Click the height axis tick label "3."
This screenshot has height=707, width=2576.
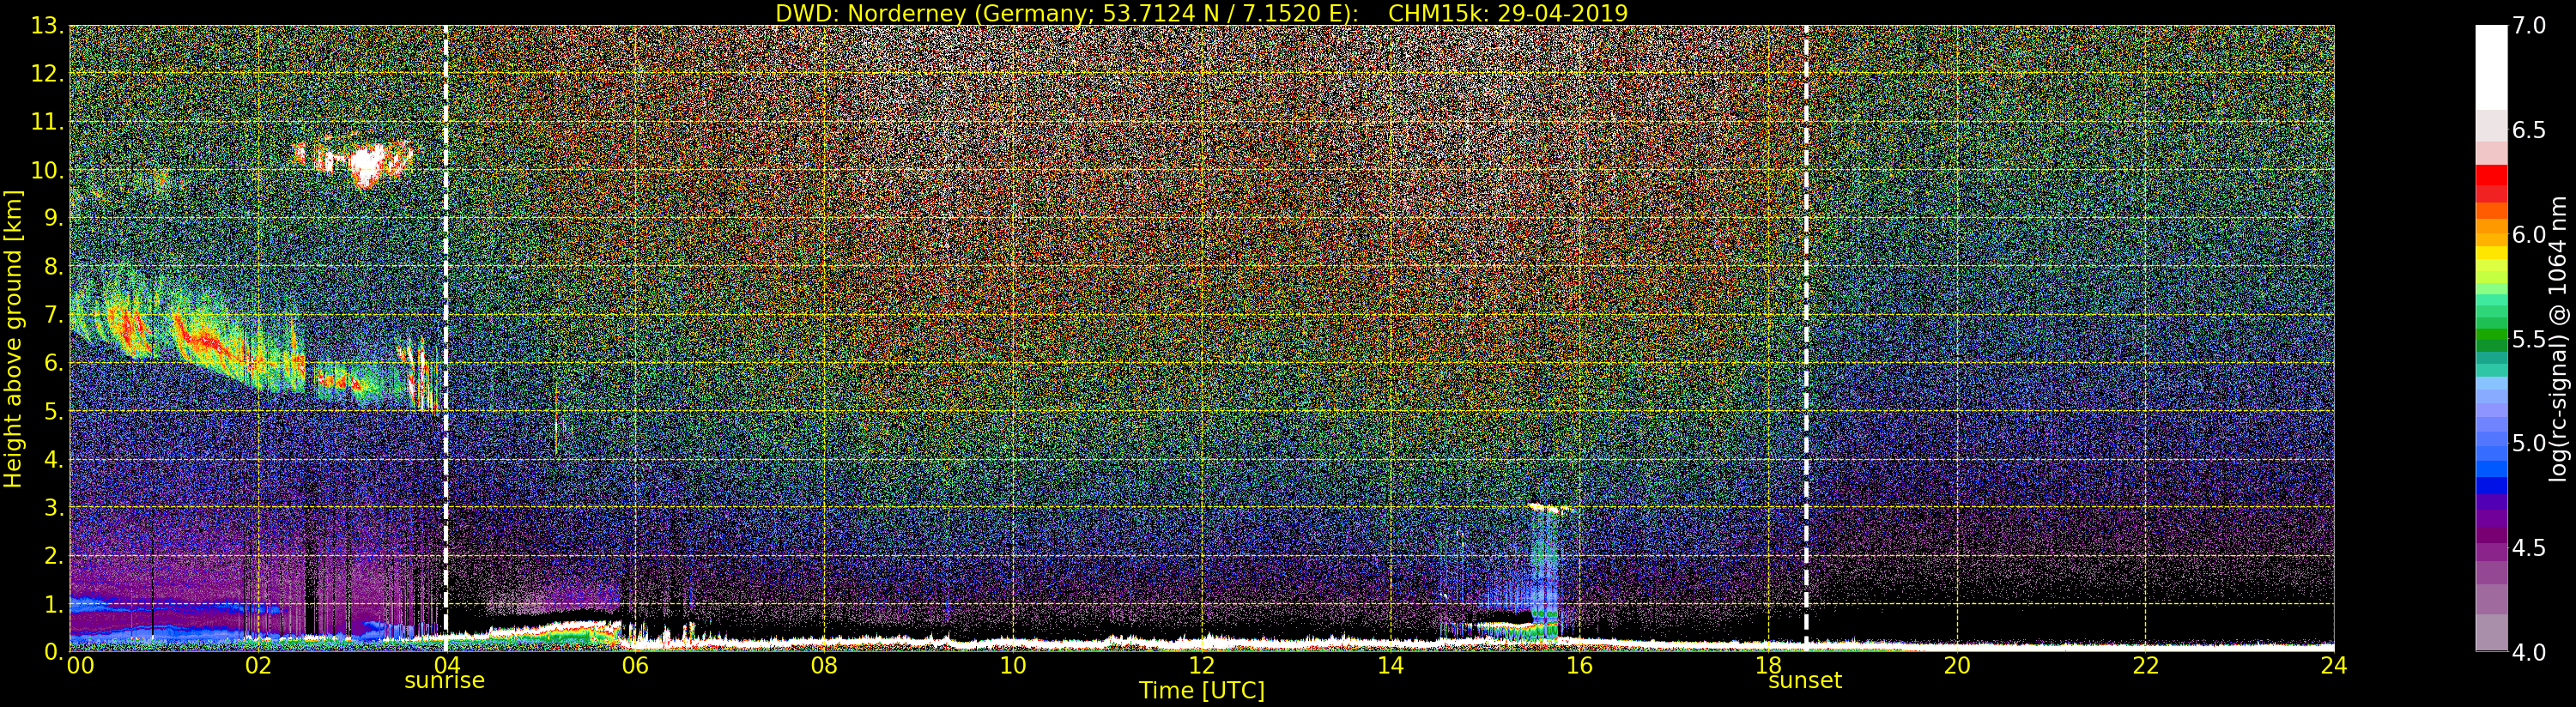54,507
